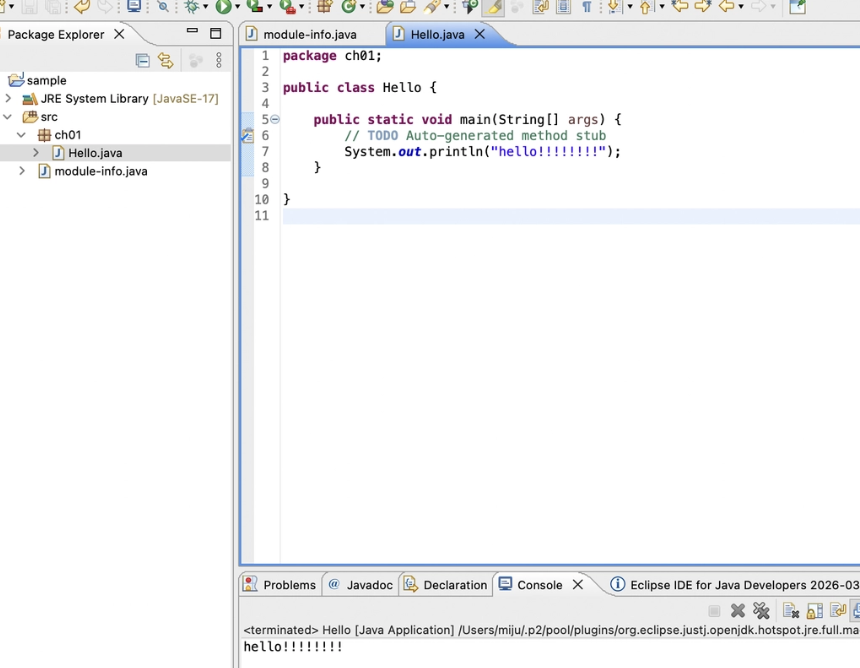
Task: Collapse All in Package Explorer
Action: point(143,60)
